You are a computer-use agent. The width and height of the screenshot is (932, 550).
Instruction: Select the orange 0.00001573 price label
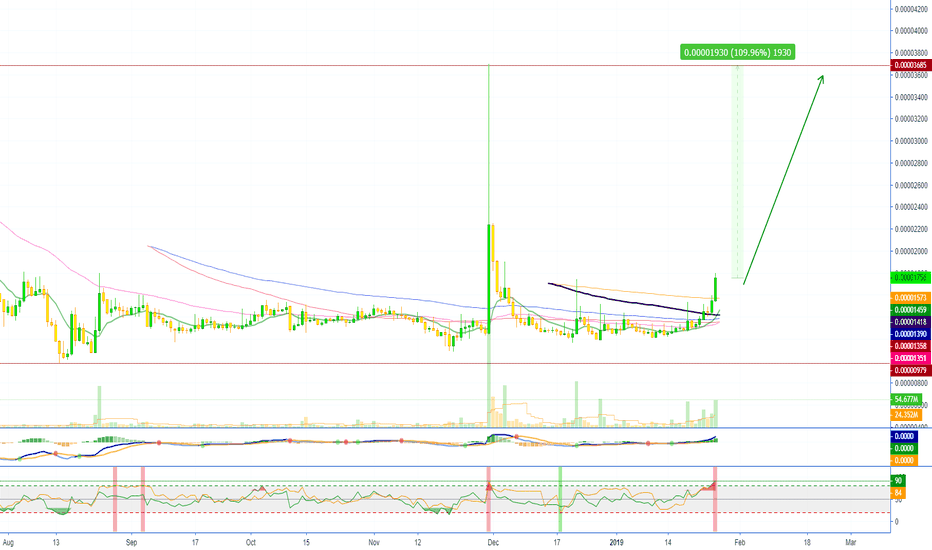point(910,297)
